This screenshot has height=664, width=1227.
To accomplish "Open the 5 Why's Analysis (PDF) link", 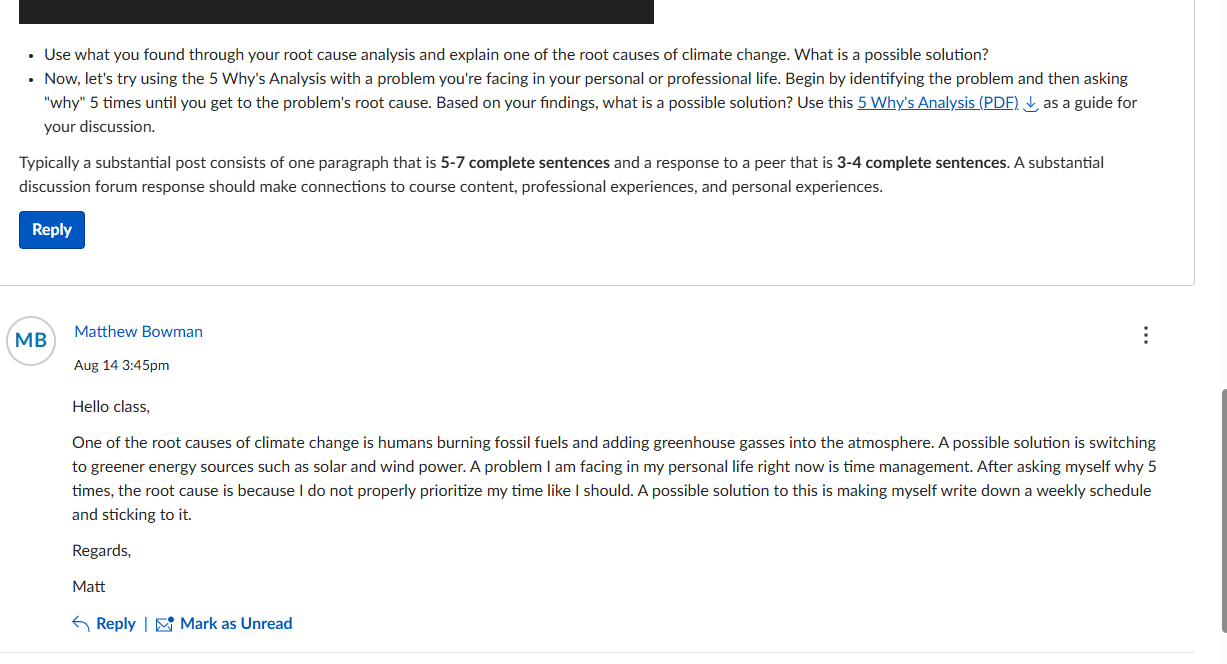I will click(x=938, y=102).
